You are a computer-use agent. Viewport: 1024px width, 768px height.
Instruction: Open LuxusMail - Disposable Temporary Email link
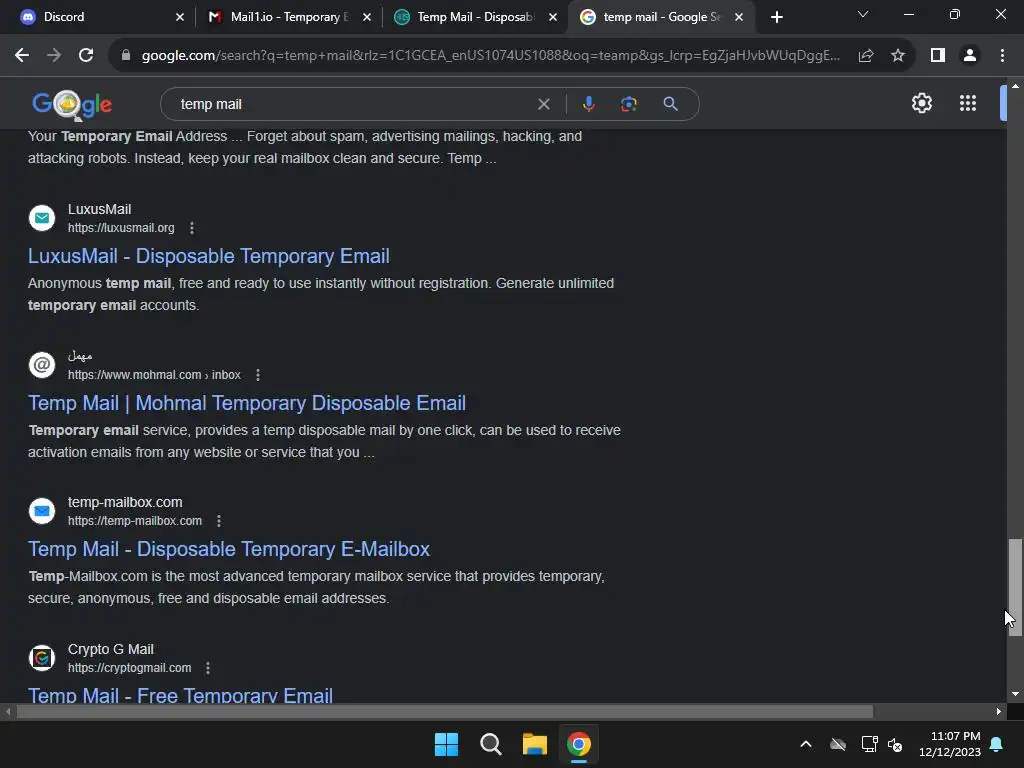click(208, 256)
